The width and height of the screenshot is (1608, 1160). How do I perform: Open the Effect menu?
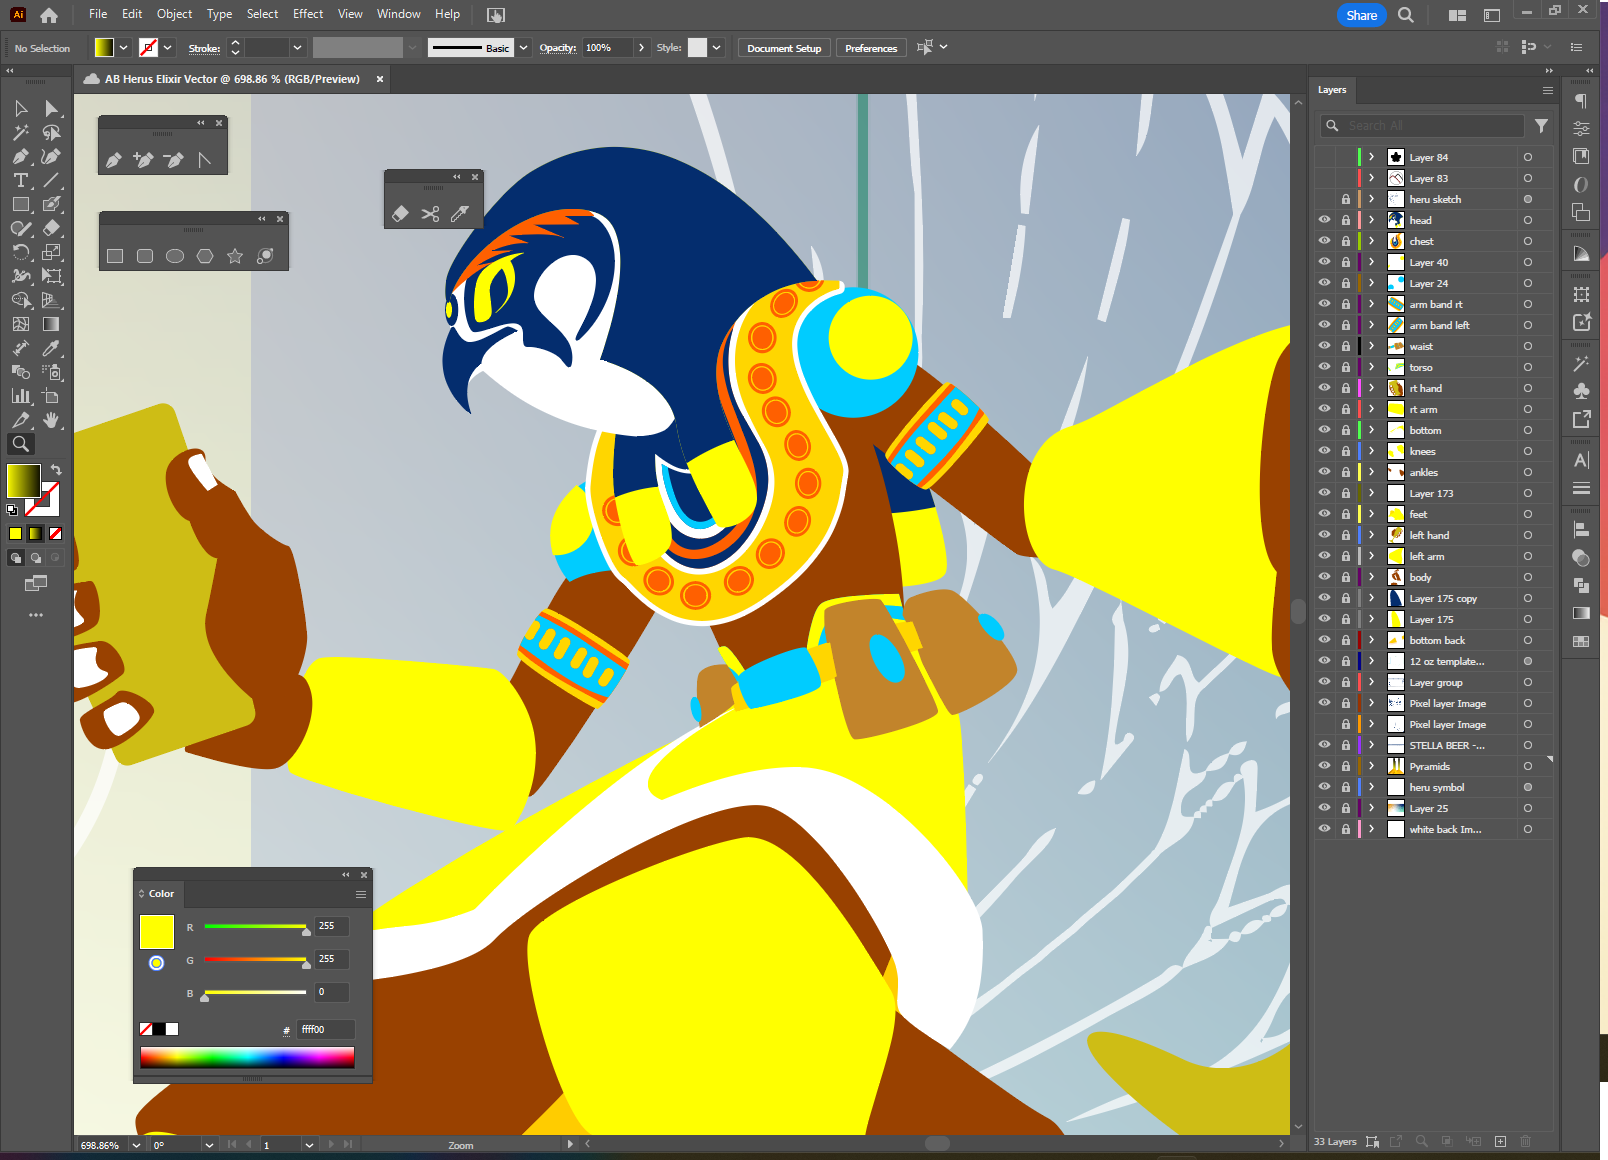click(x=308, y=14)
